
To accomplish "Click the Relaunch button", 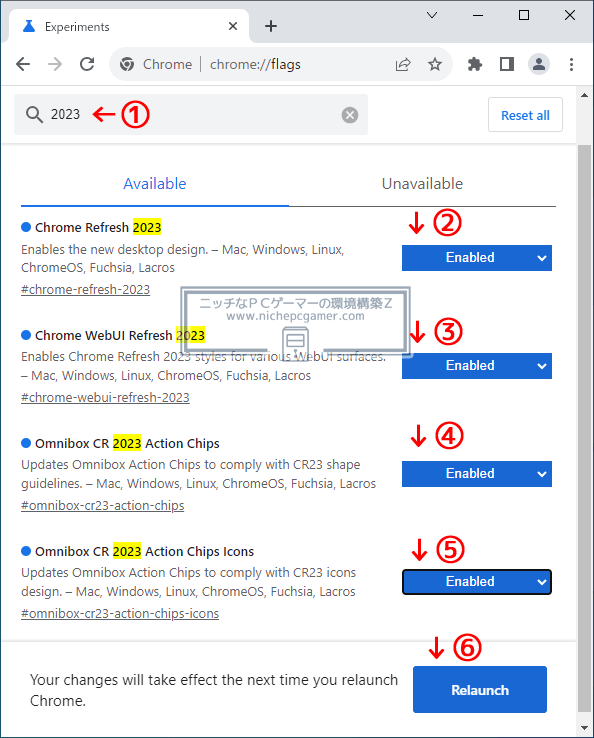I will tap(480, 690).
